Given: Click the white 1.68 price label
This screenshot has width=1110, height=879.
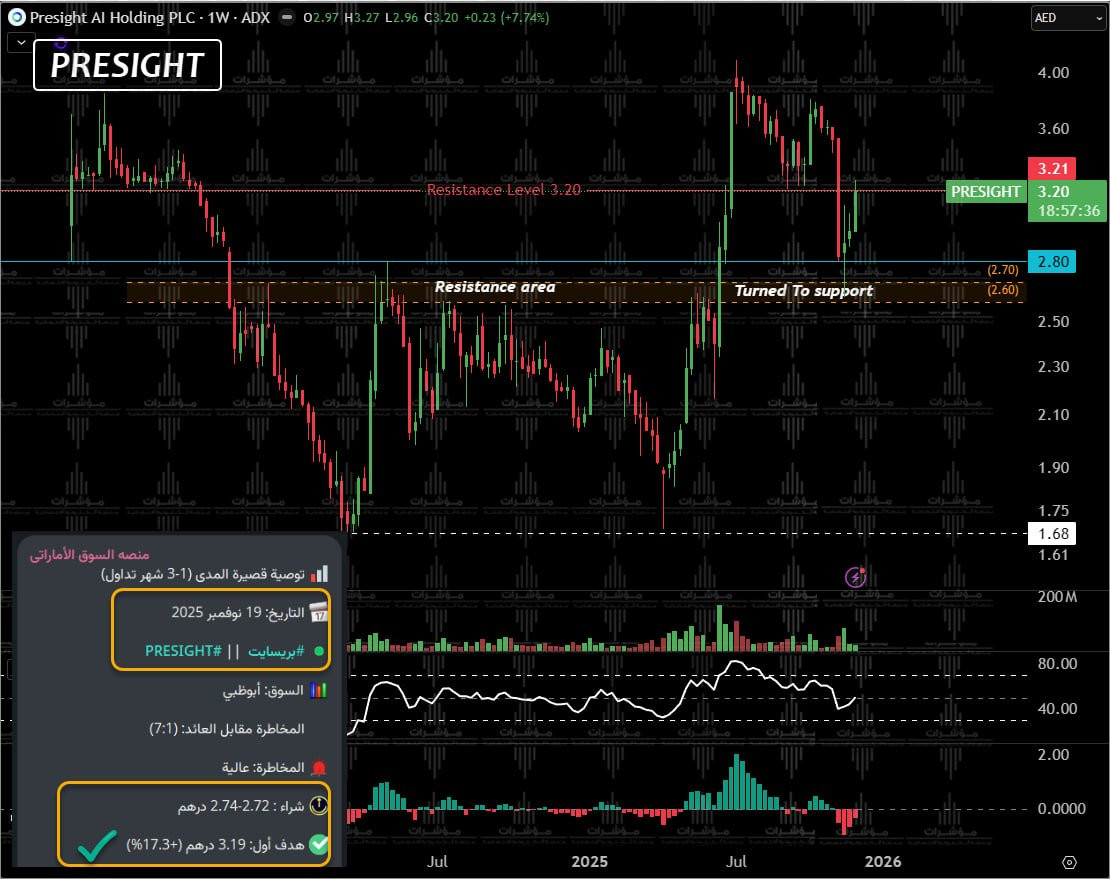Looking at the screenshot, I should 1052,534.
